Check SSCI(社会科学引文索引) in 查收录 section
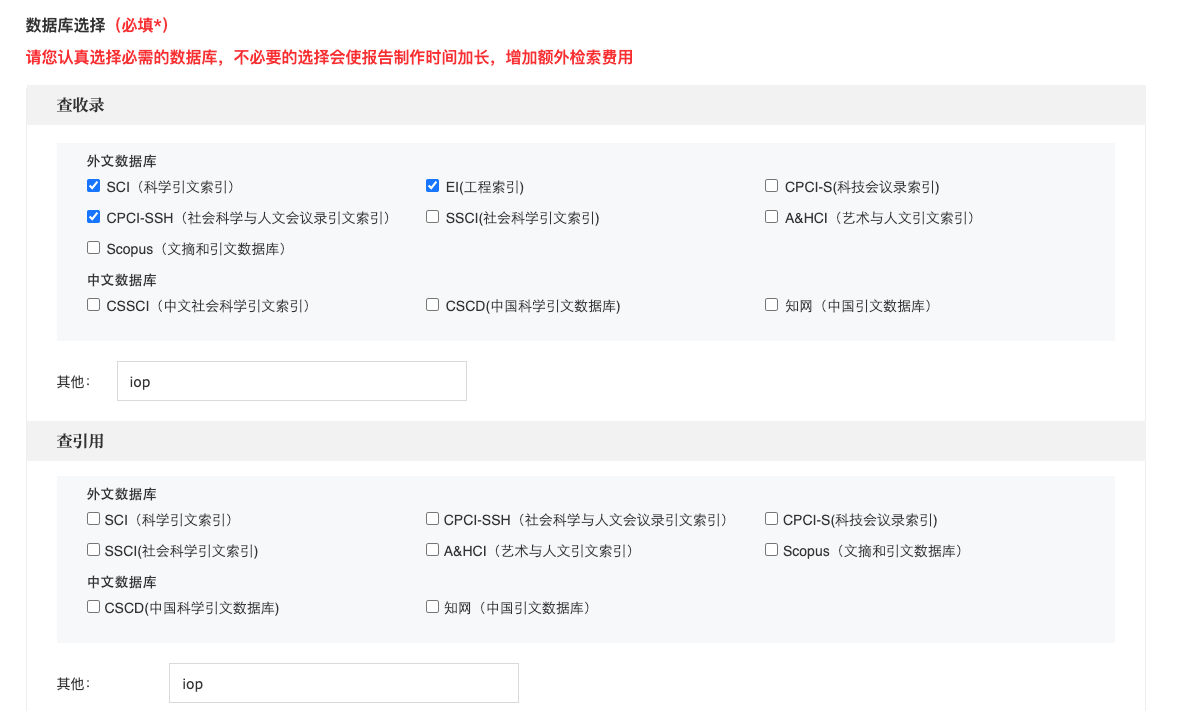Image resolution: width=1178 pixels, height=711 pixels. click(432, 216)
